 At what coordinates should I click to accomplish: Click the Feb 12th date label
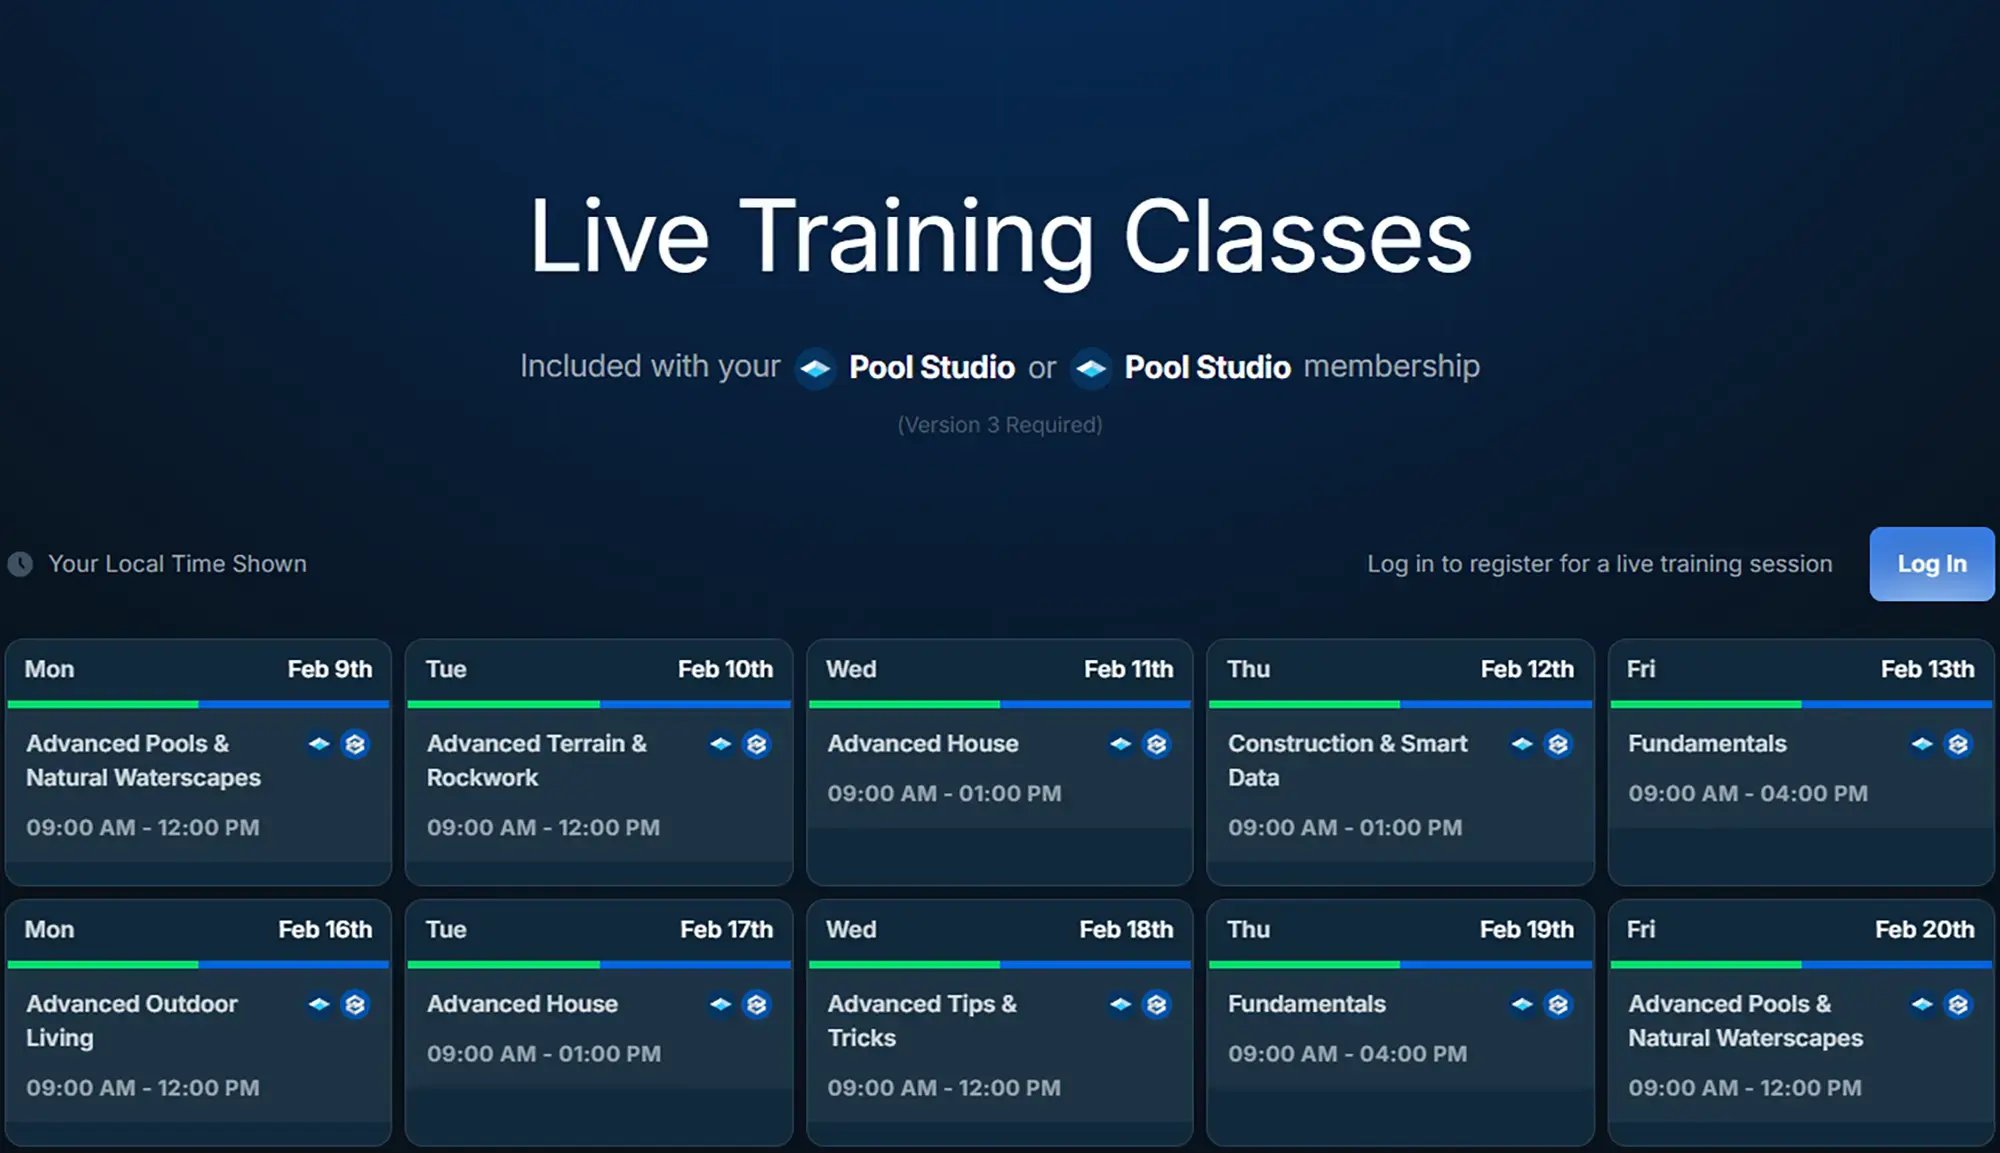pos(1527,669)
